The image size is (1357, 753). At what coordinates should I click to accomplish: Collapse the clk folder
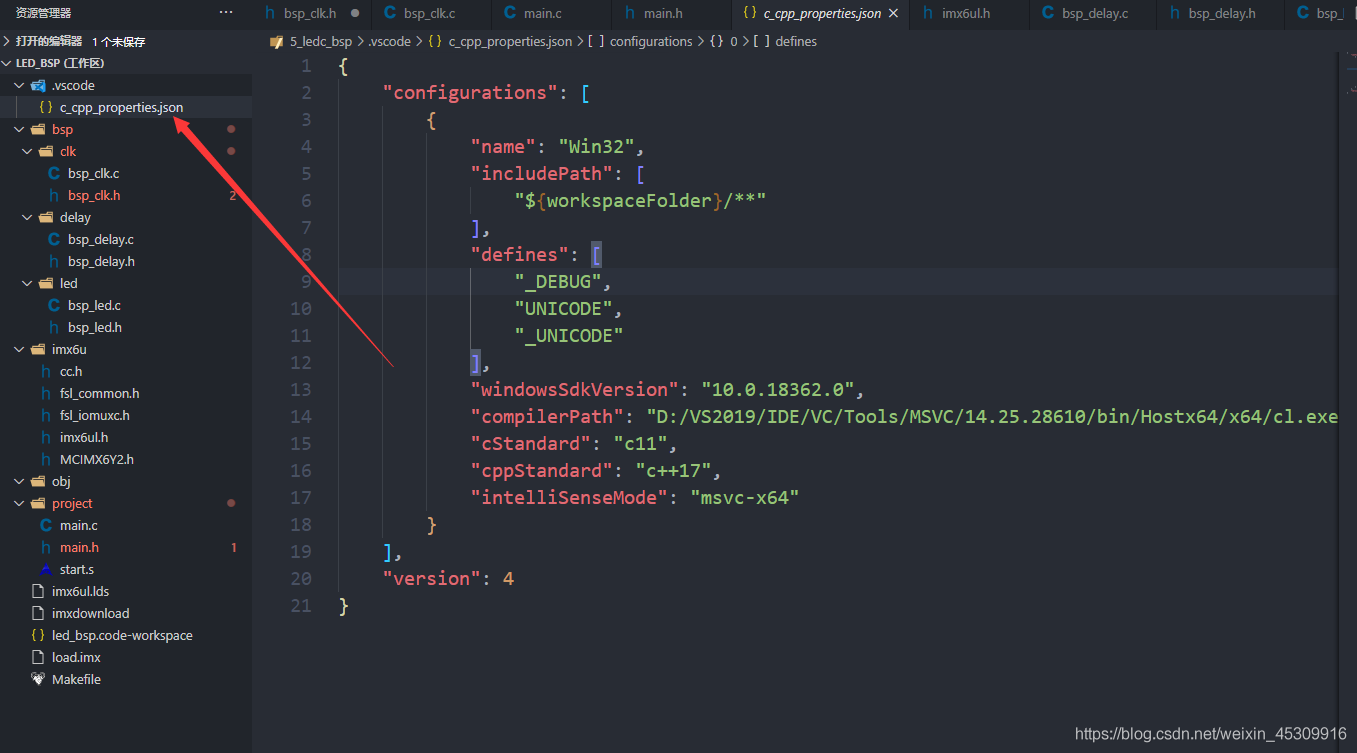(27, 151)
